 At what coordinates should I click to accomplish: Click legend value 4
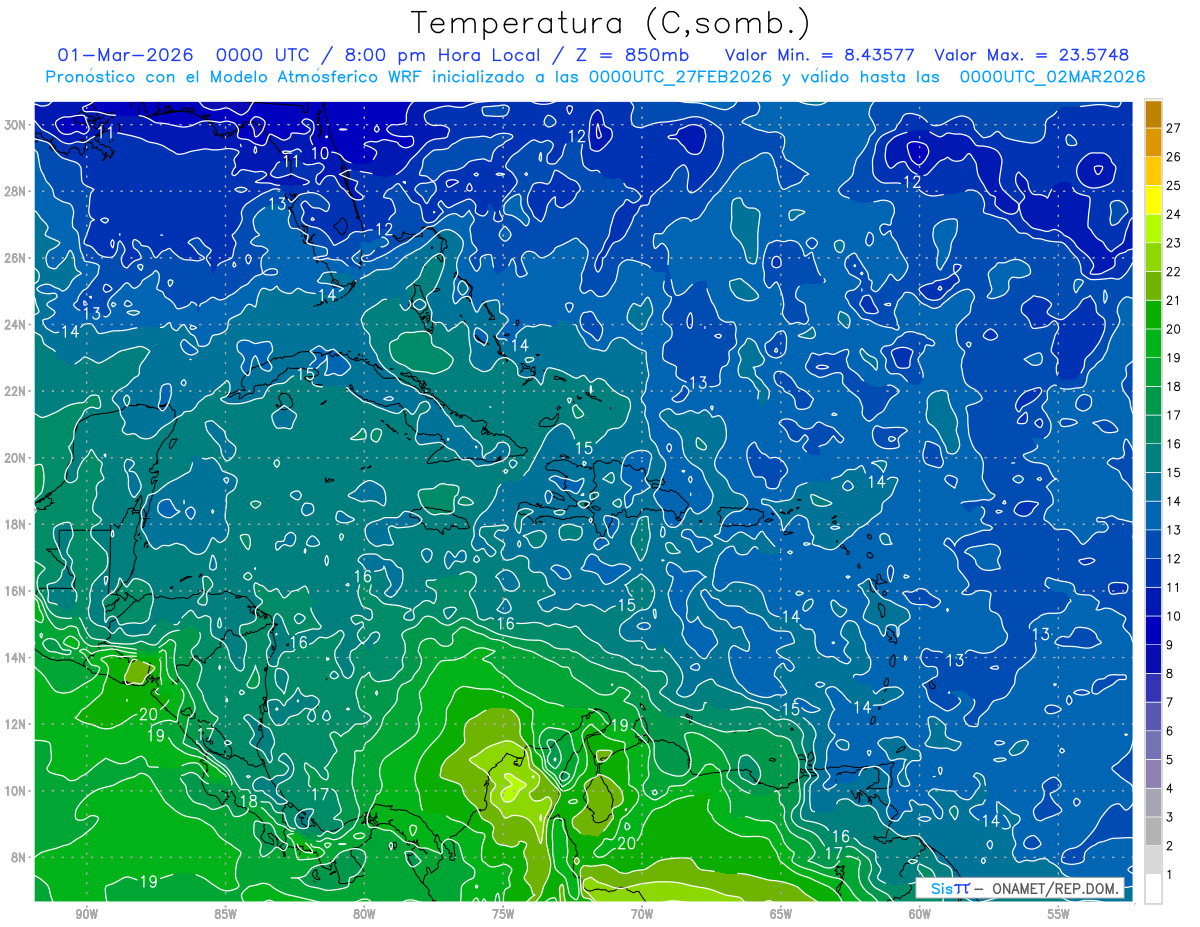click(x=1170, y=789)
